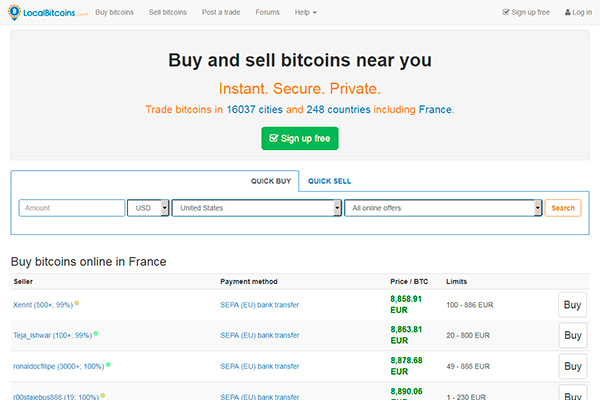Select the Quick Buy tab
The image size is (600, 400).
[271, 181]
